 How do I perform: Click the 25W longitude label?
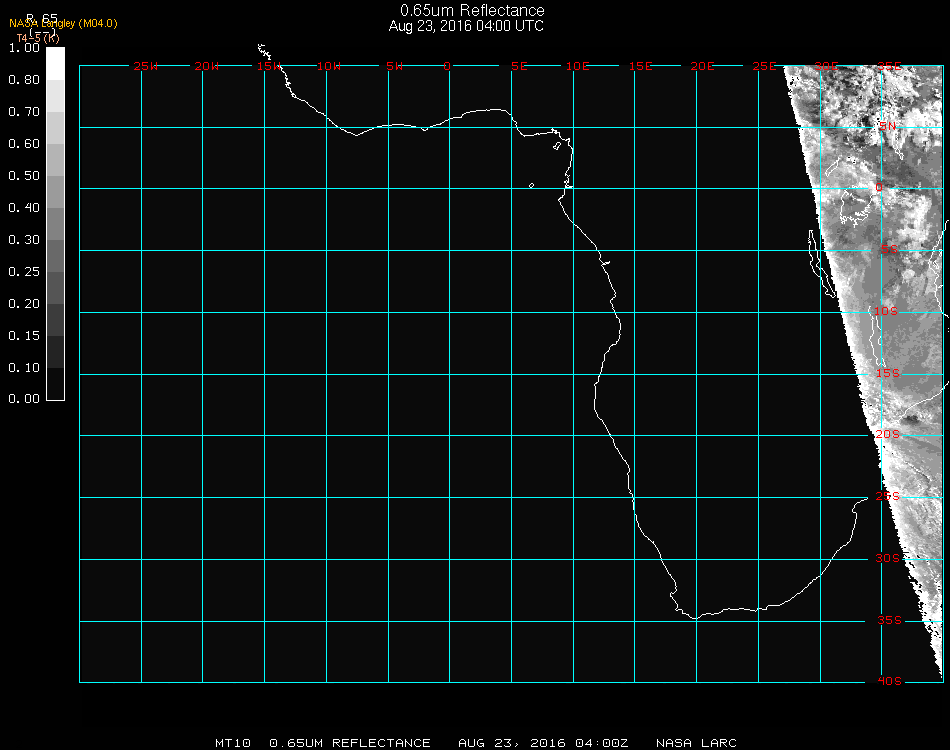146,66
